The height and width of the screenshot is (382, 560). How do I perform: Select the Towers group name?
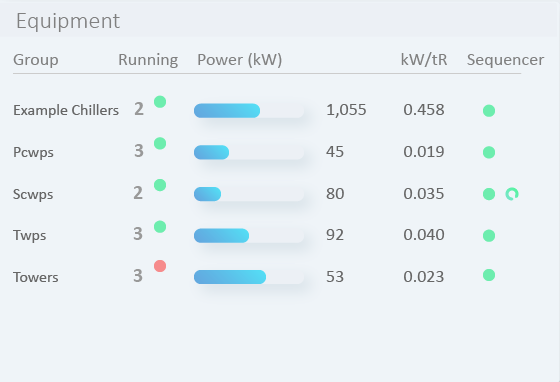tap(36, 277)
